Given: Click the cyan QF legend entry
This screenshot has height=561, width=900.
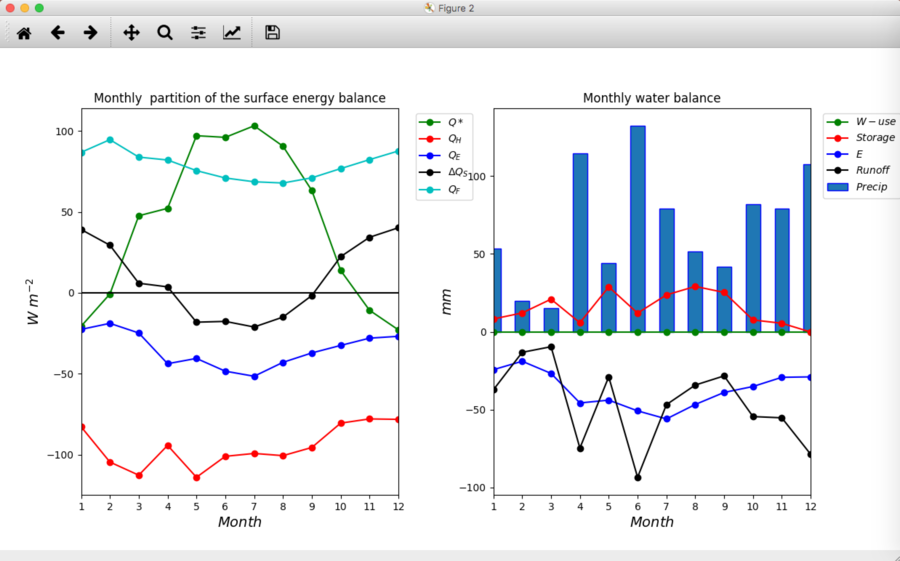Looking at the screenshot, I should [x=444, y=189].
